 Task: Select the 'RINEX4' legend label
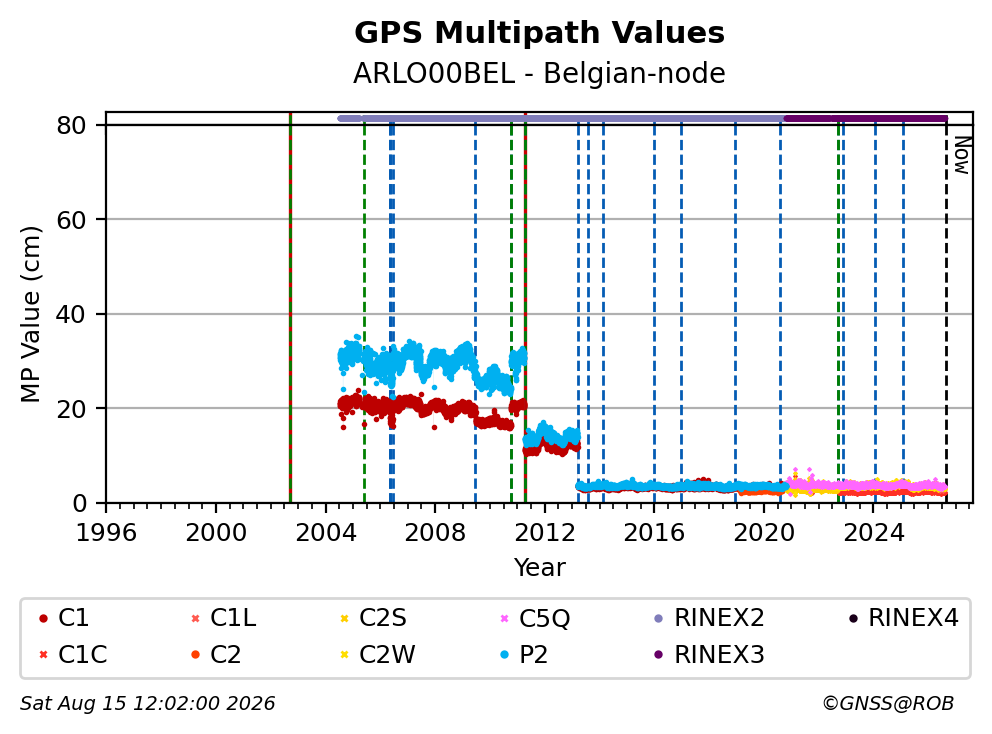click(x=914, y=618)
